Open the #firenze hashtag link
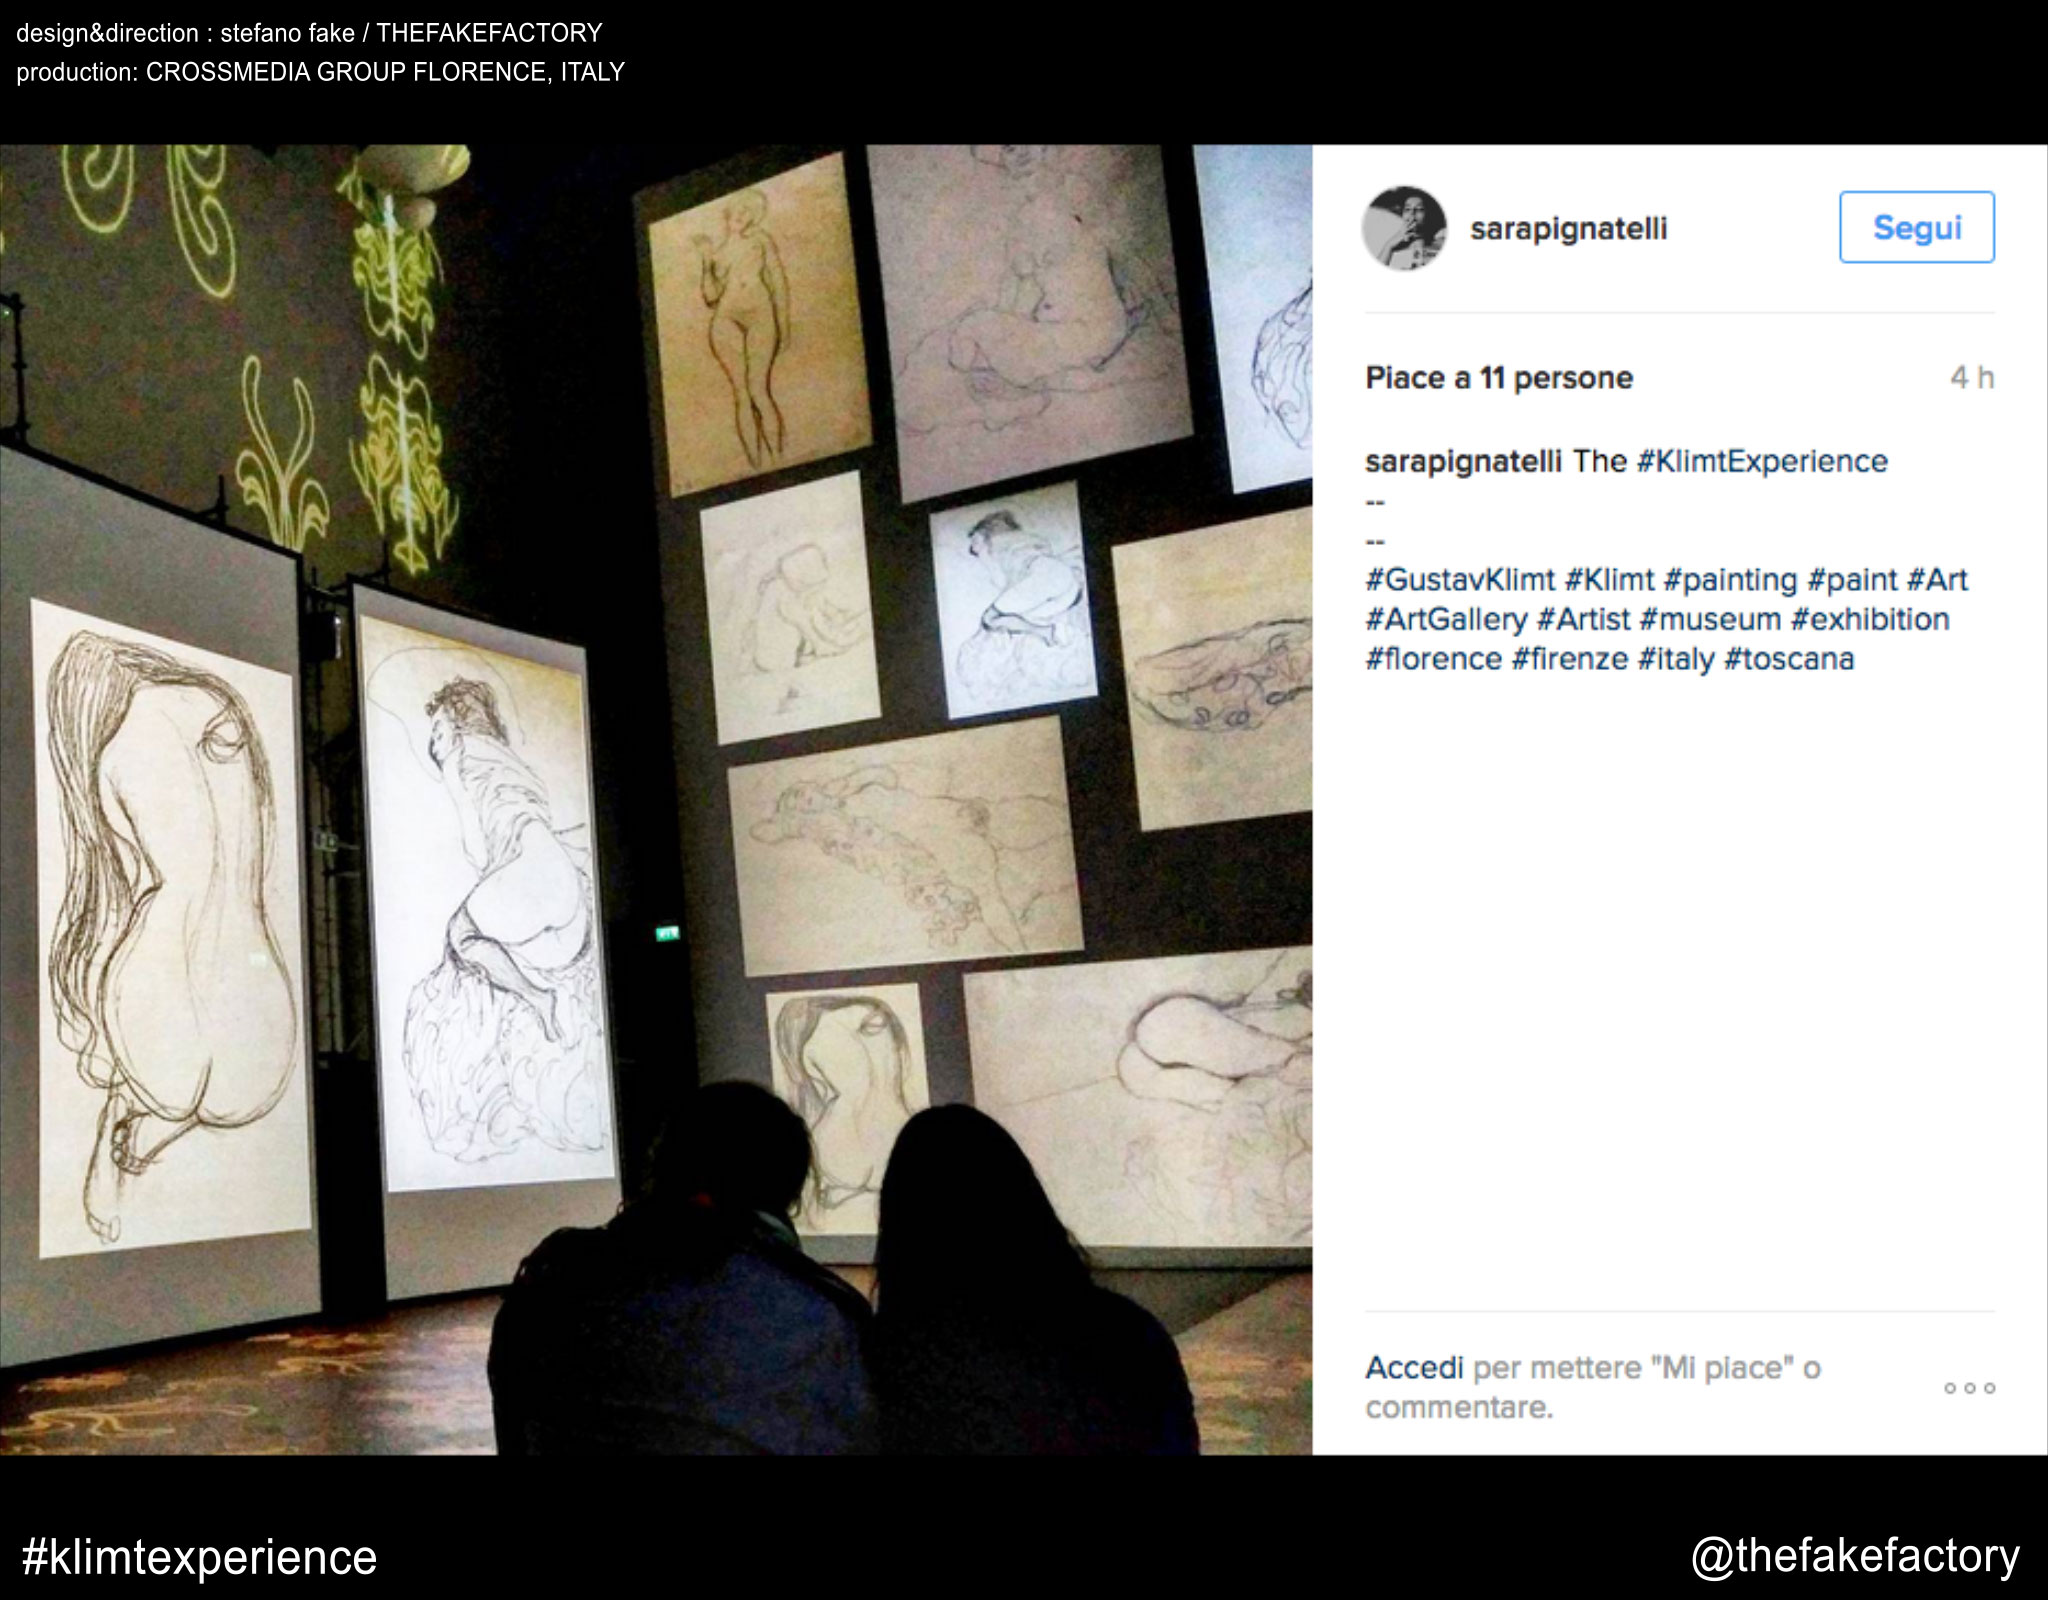Viewport: 2048px width, 1600px height. (x=1570, y=659)
